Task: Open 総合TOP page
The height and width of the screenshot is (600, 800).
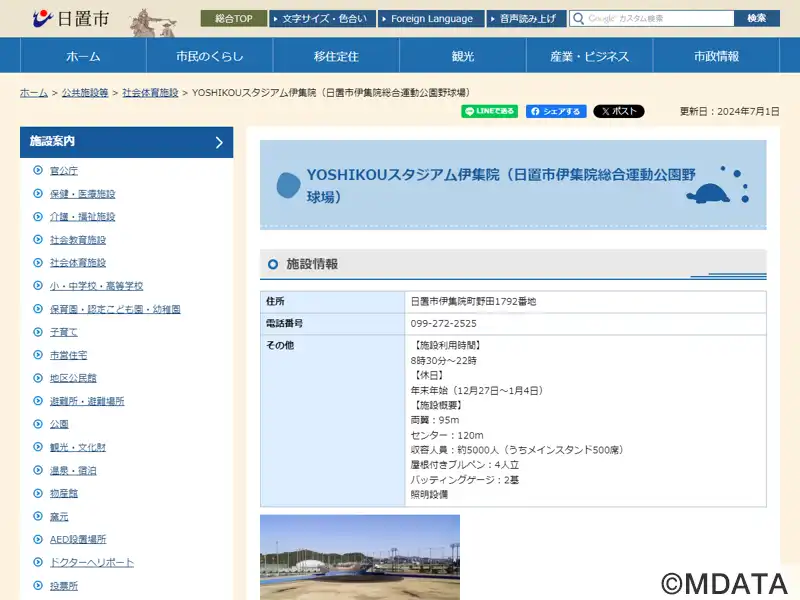Action: click(x=234, y=18)
